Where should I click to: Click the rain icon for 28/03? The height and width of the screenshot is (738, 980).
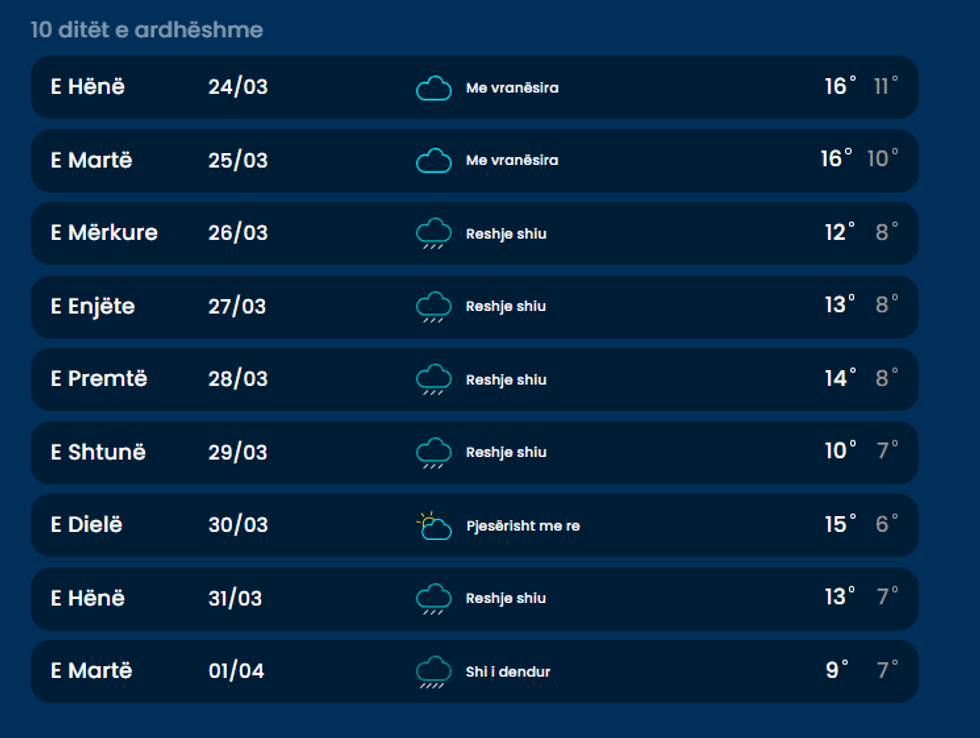tap(433, 380)
